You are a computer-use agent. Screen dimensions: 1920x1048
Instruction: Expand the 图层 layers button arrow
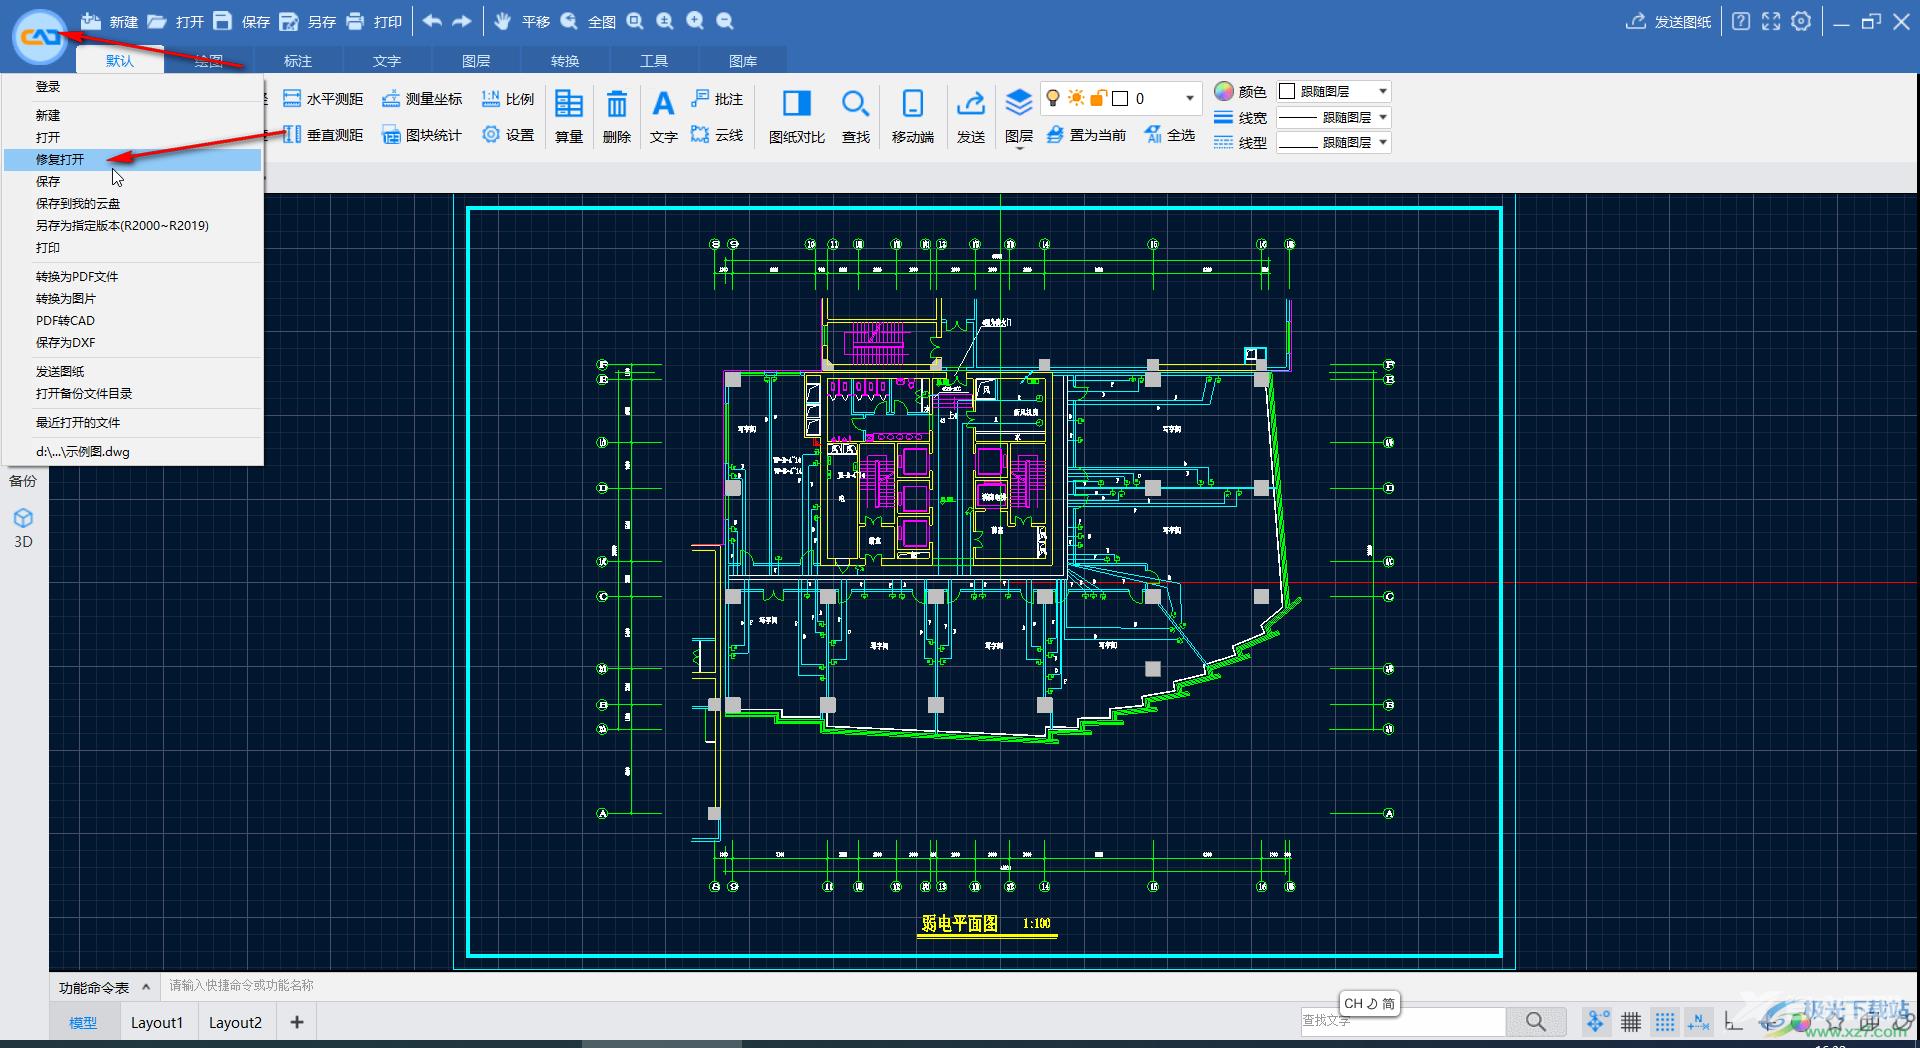pos(1019,149)
